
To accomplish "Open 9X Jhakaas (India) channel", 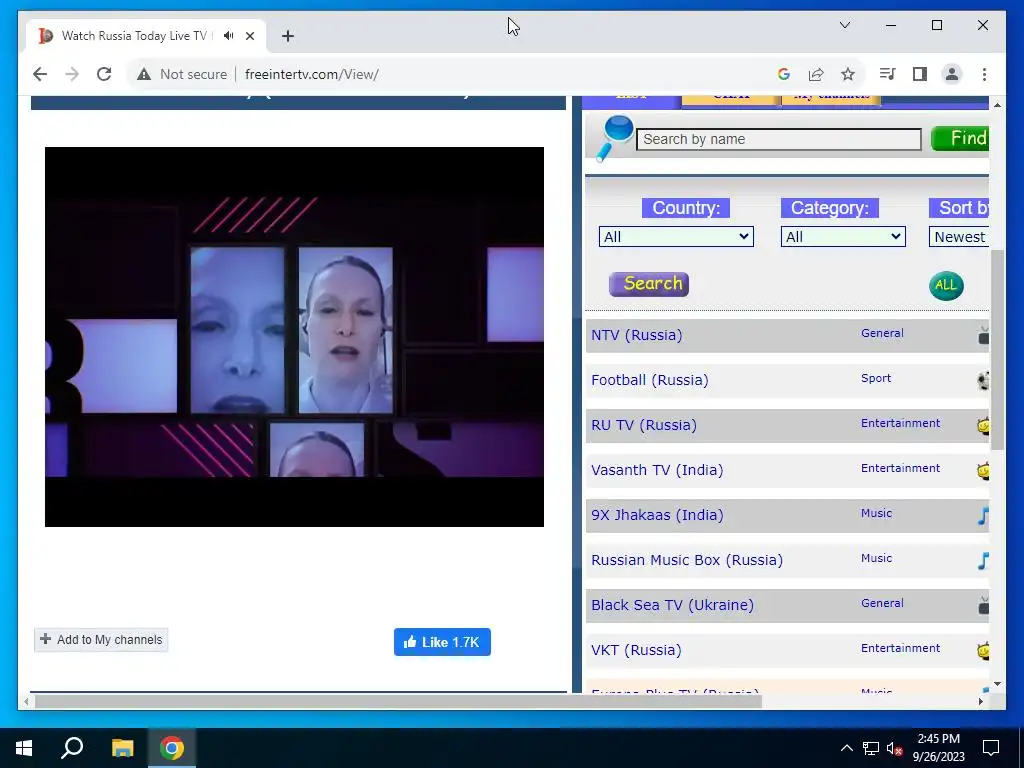I will (657, 515).
